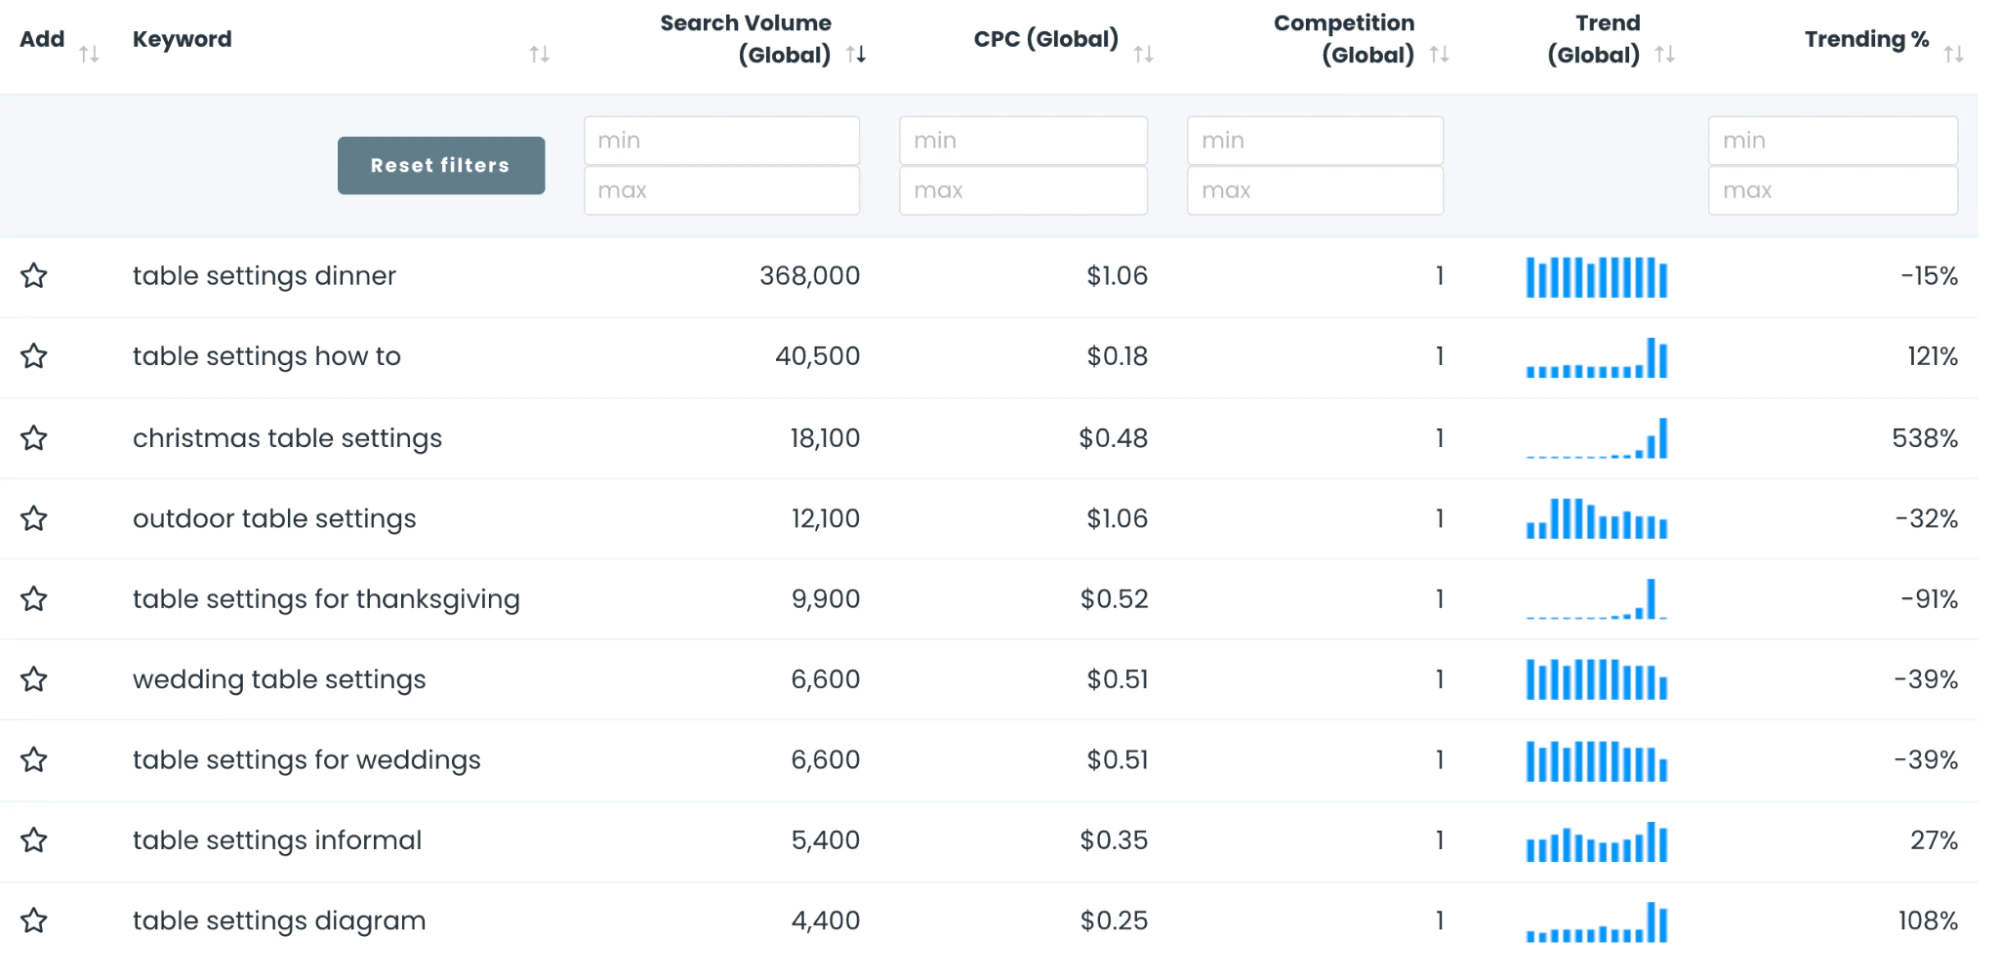This screenshot has height=961, width=1999.
Task: Click the Keyword column header
Action: pos(182,39)
